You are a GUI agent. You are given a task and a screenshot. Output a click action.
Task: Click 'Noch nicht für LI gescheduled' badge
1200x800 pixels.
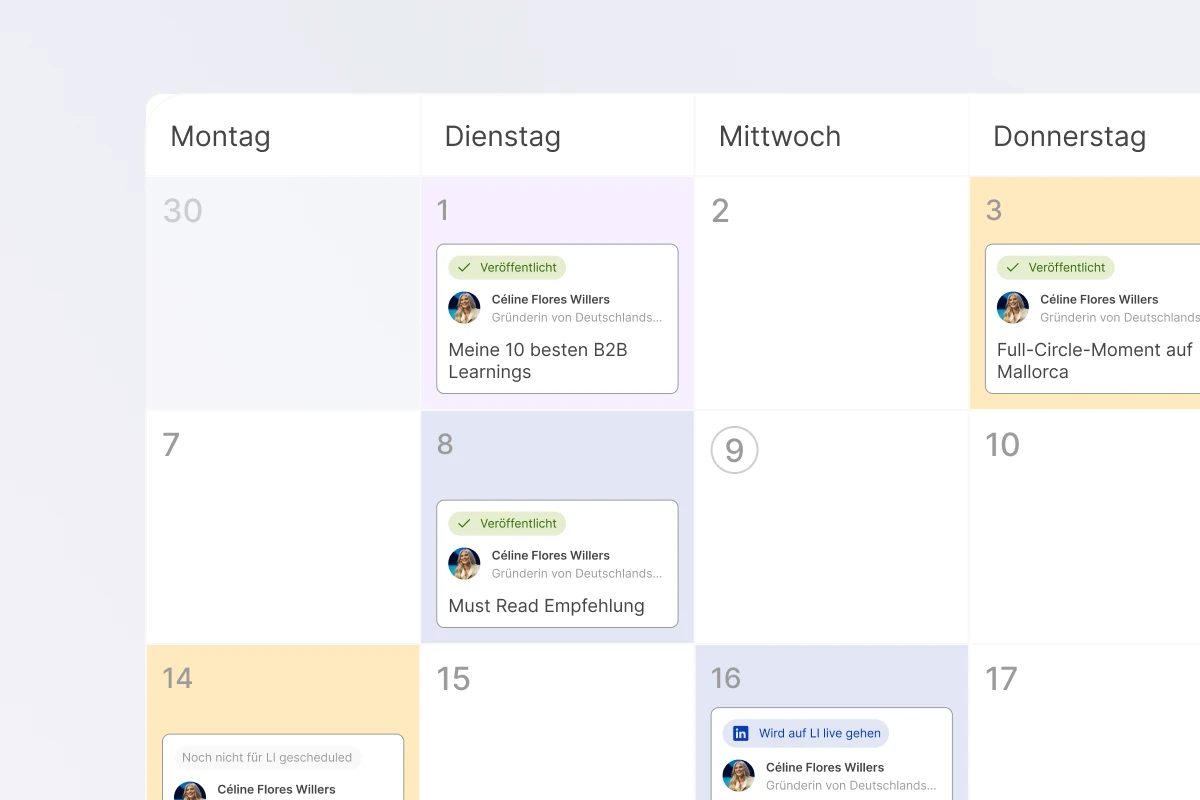coord(267,758)
